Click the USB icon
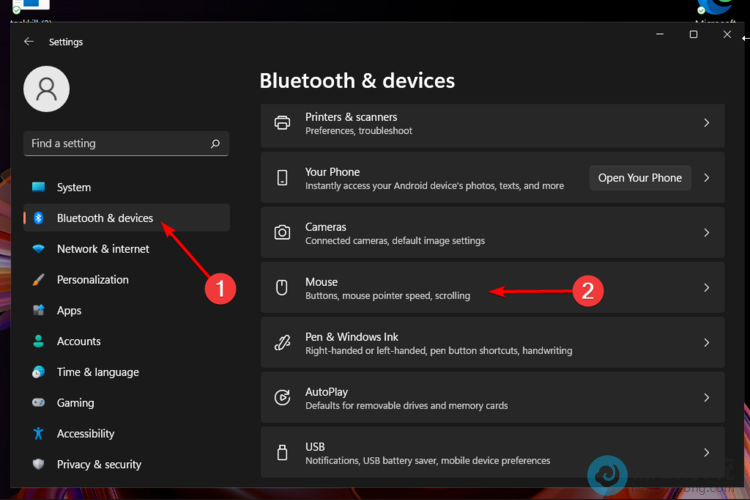Screen dimensions: 750x500 pos(282,453)
